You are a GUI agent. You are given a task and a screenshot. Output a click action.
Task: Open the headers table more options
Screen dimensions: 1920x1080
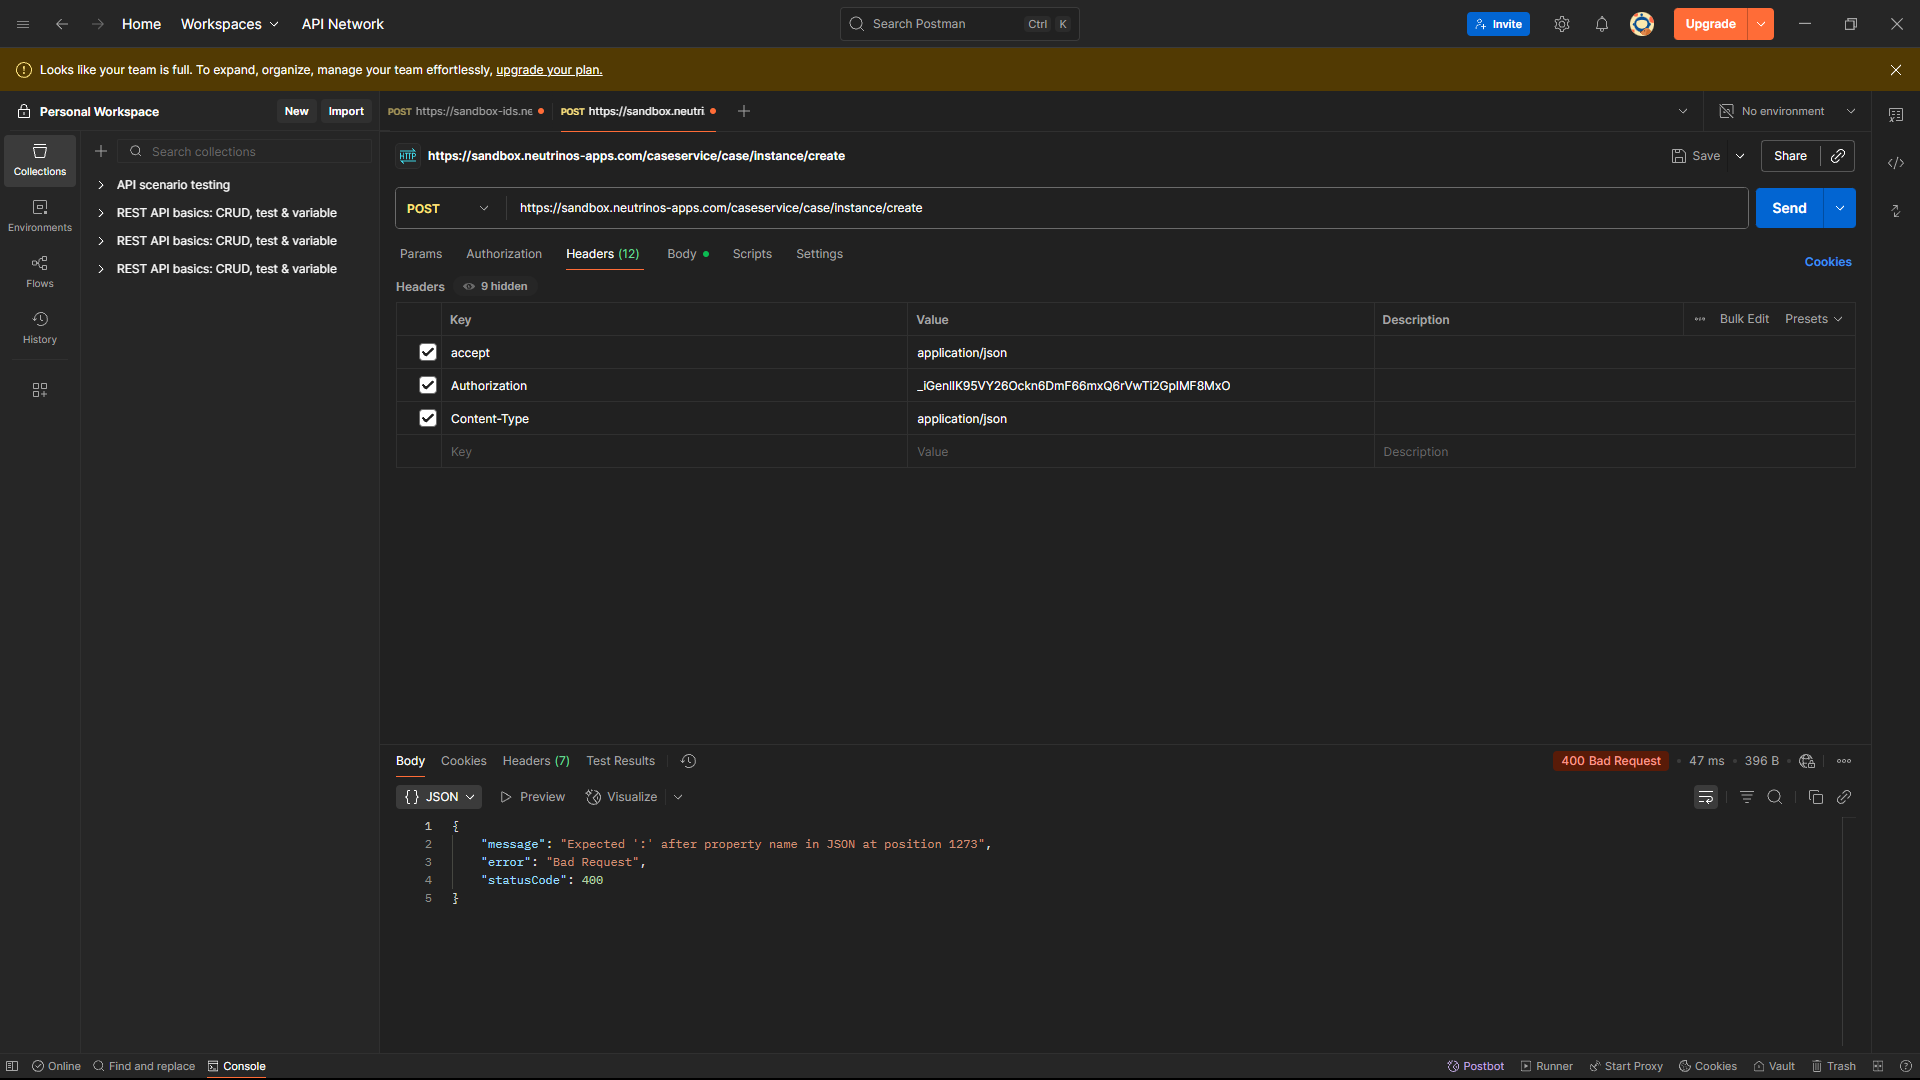coord(1700,319)
